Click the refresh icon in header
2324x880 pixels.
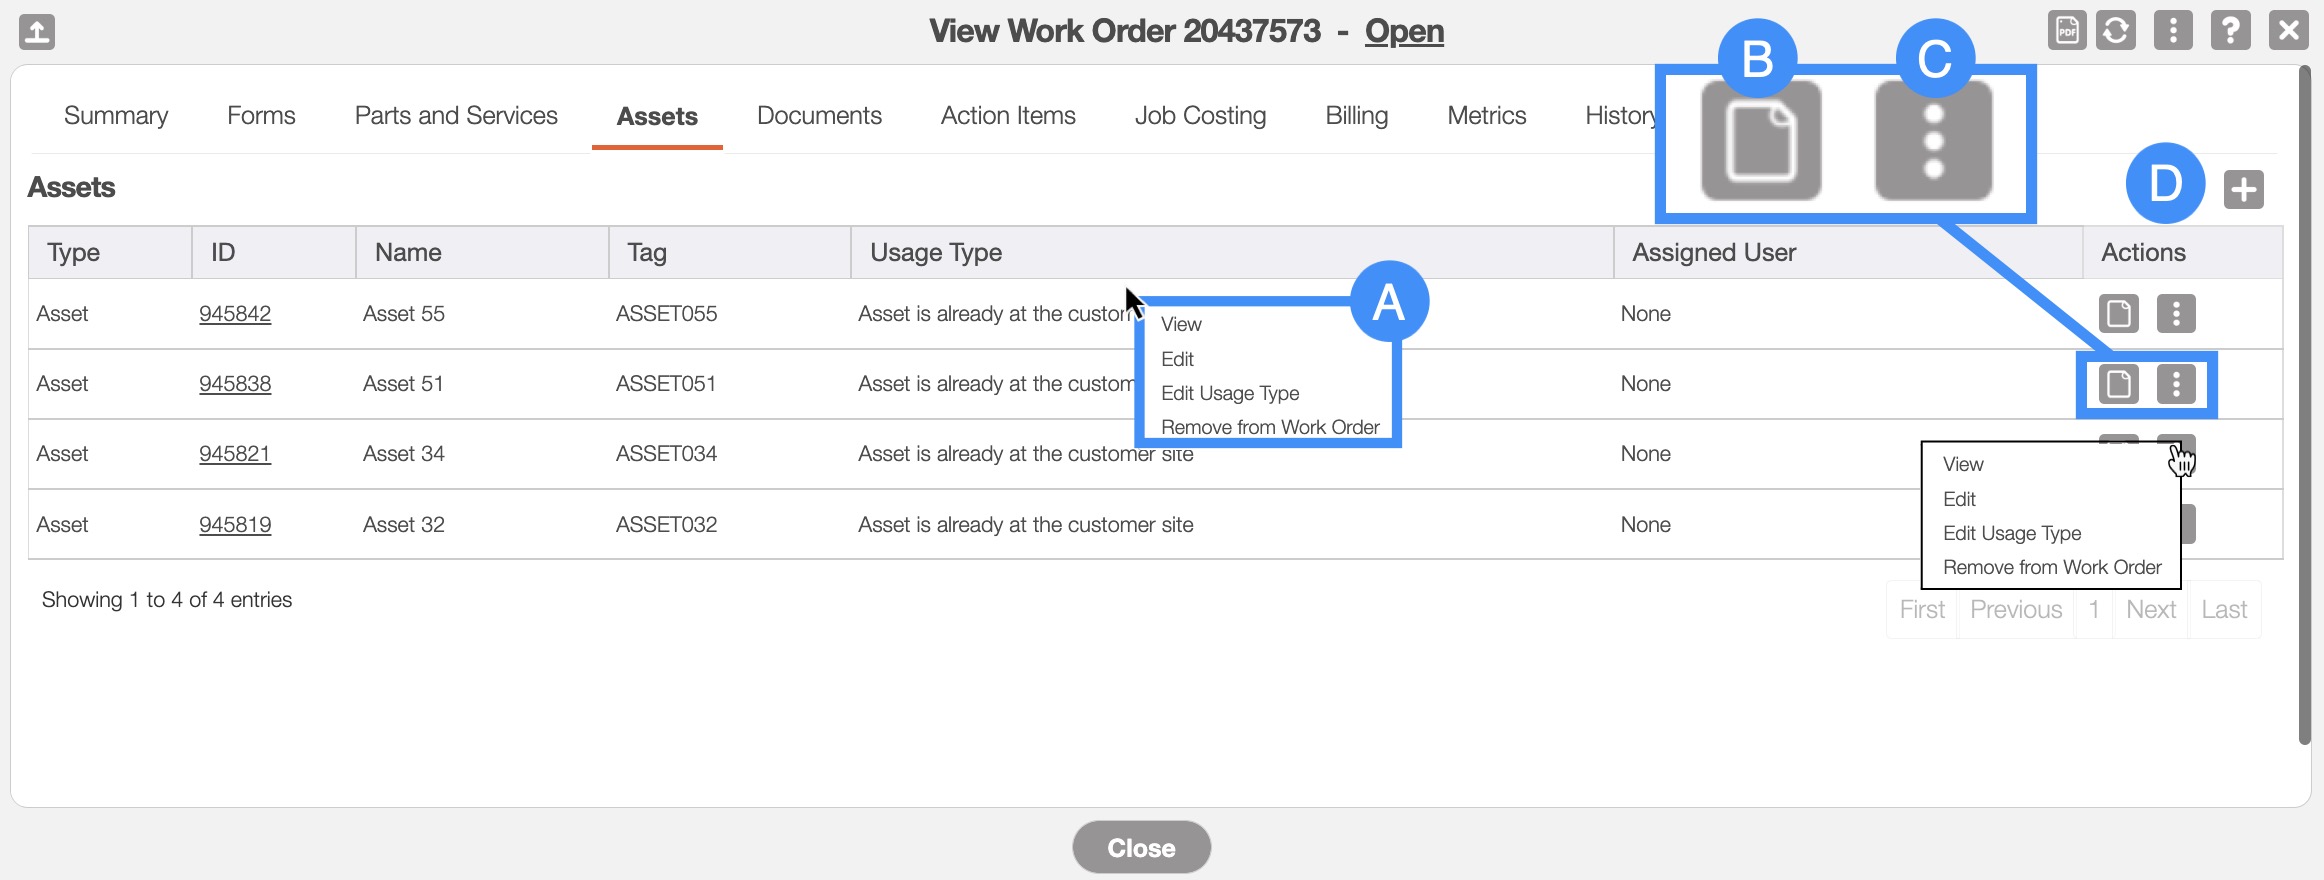(2116, 31)
